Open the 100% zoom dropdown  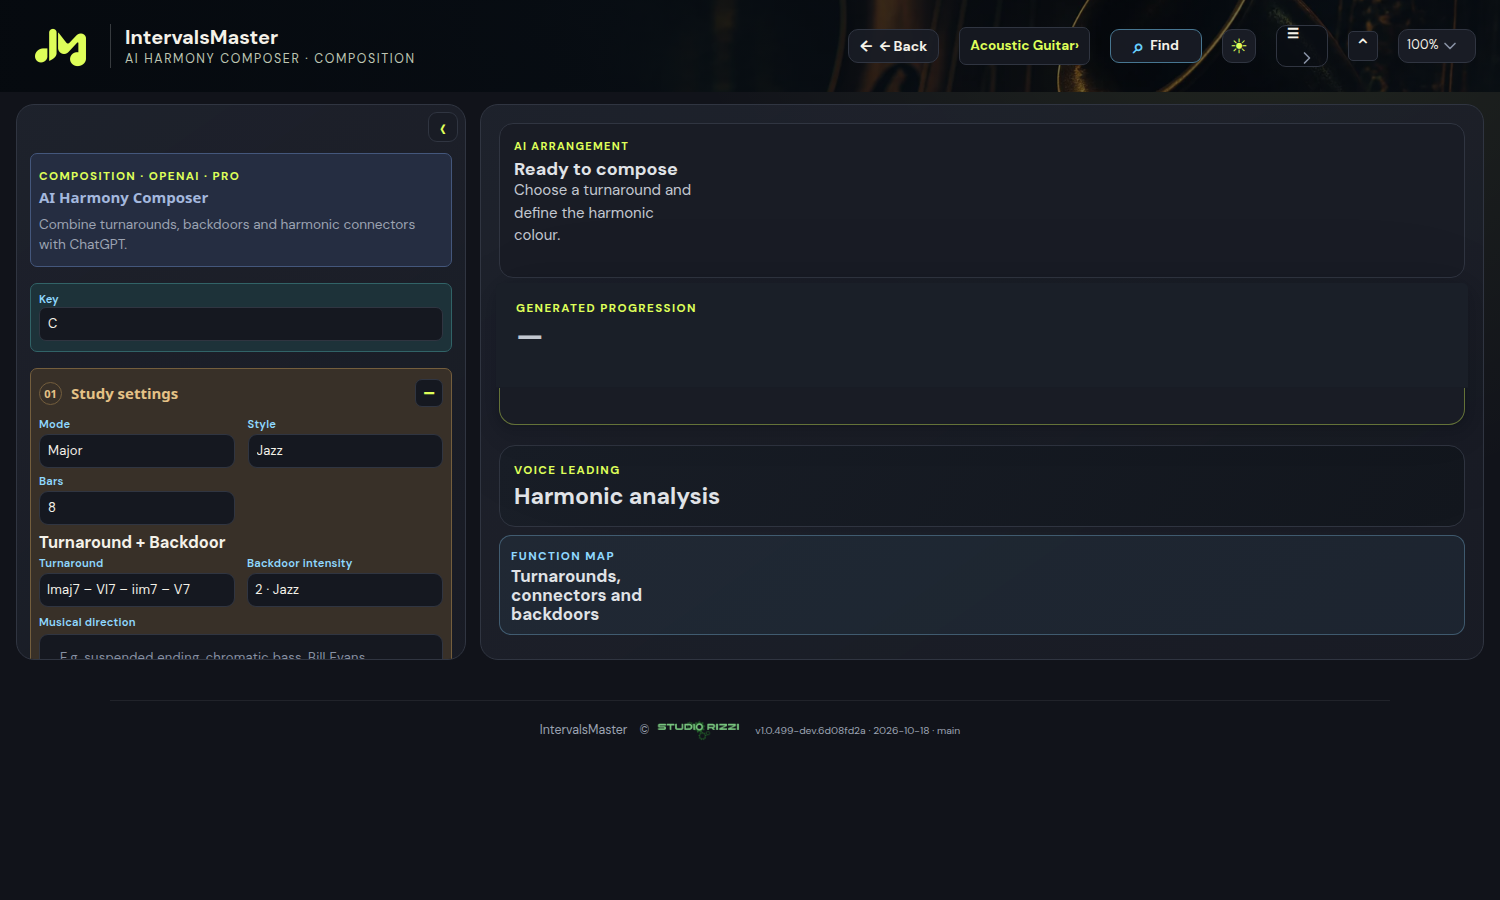tap(1436, 46)
